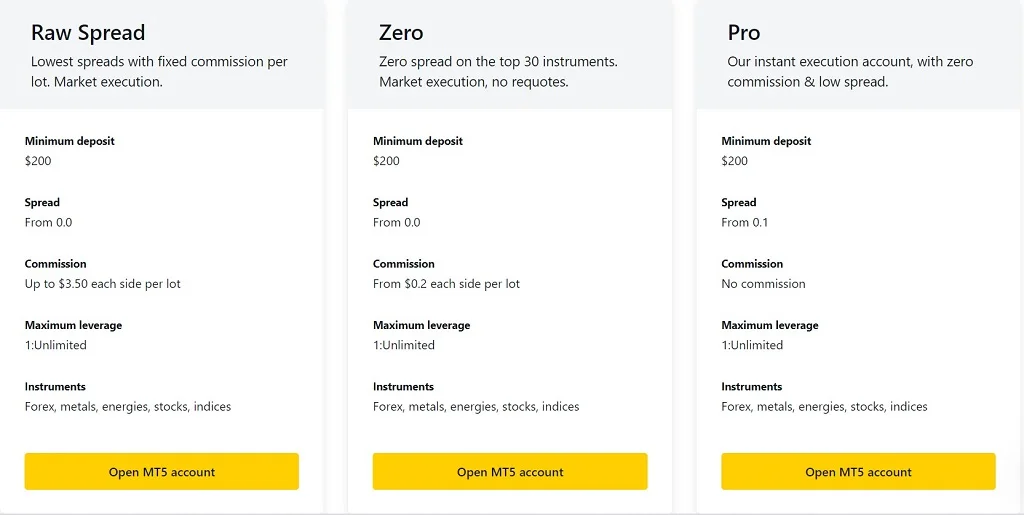Viewport: 1024px width, 515px height.
Task: Click Zero's 1:Unlimited leverage value
Action: click(x=404, y=345)
